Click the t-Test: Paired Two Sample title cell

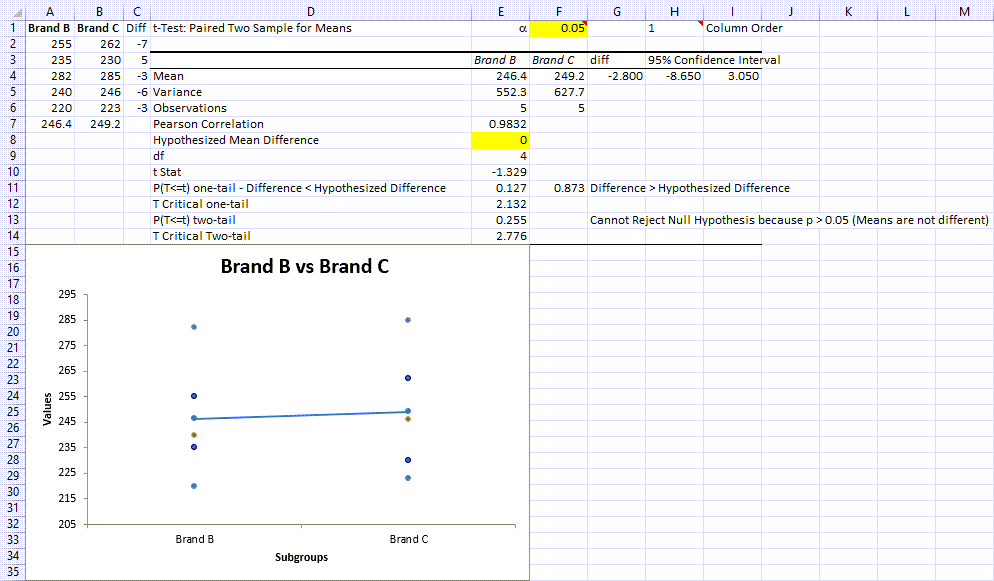pos(252,28)
